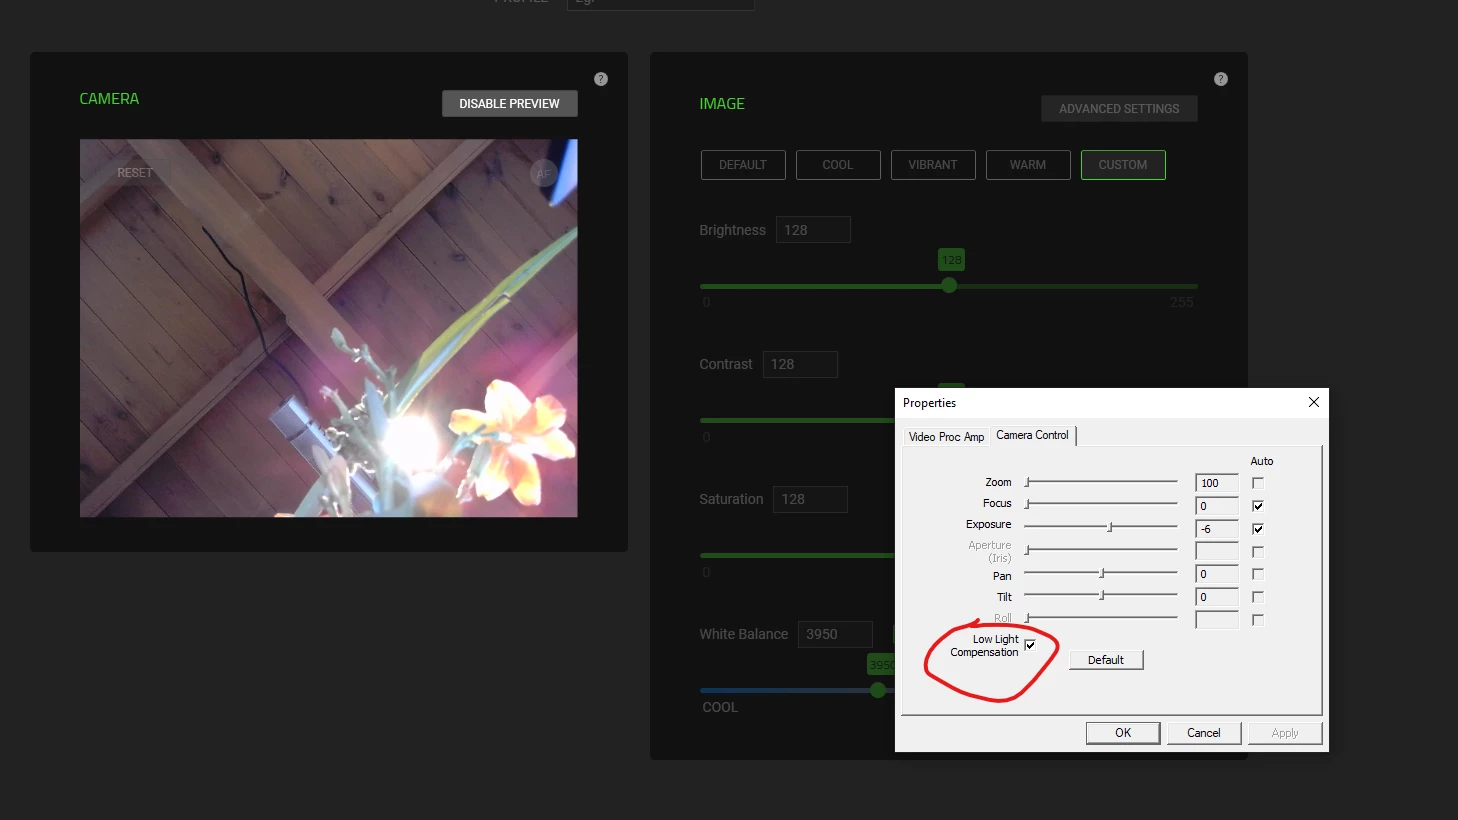Select the CUSTOM image preset
The width and height of the screenshot is (1458, 820).
point(1123,165)
